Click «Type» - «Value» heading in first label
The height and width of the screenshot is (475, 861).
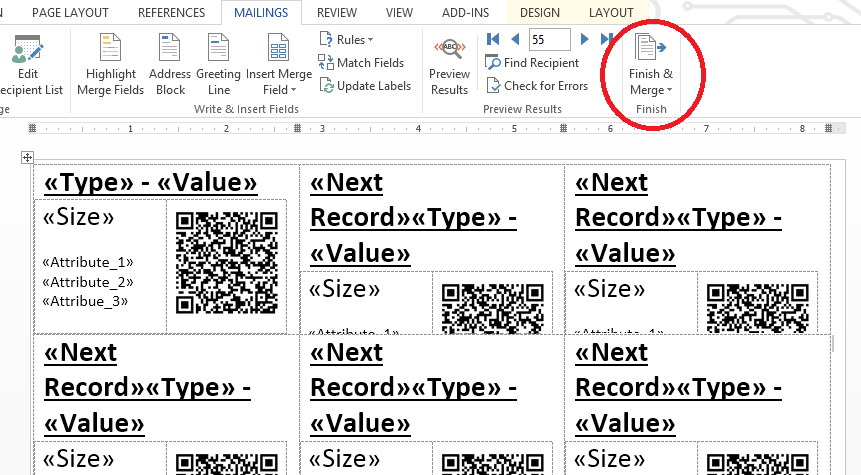[x=150, y=182]
